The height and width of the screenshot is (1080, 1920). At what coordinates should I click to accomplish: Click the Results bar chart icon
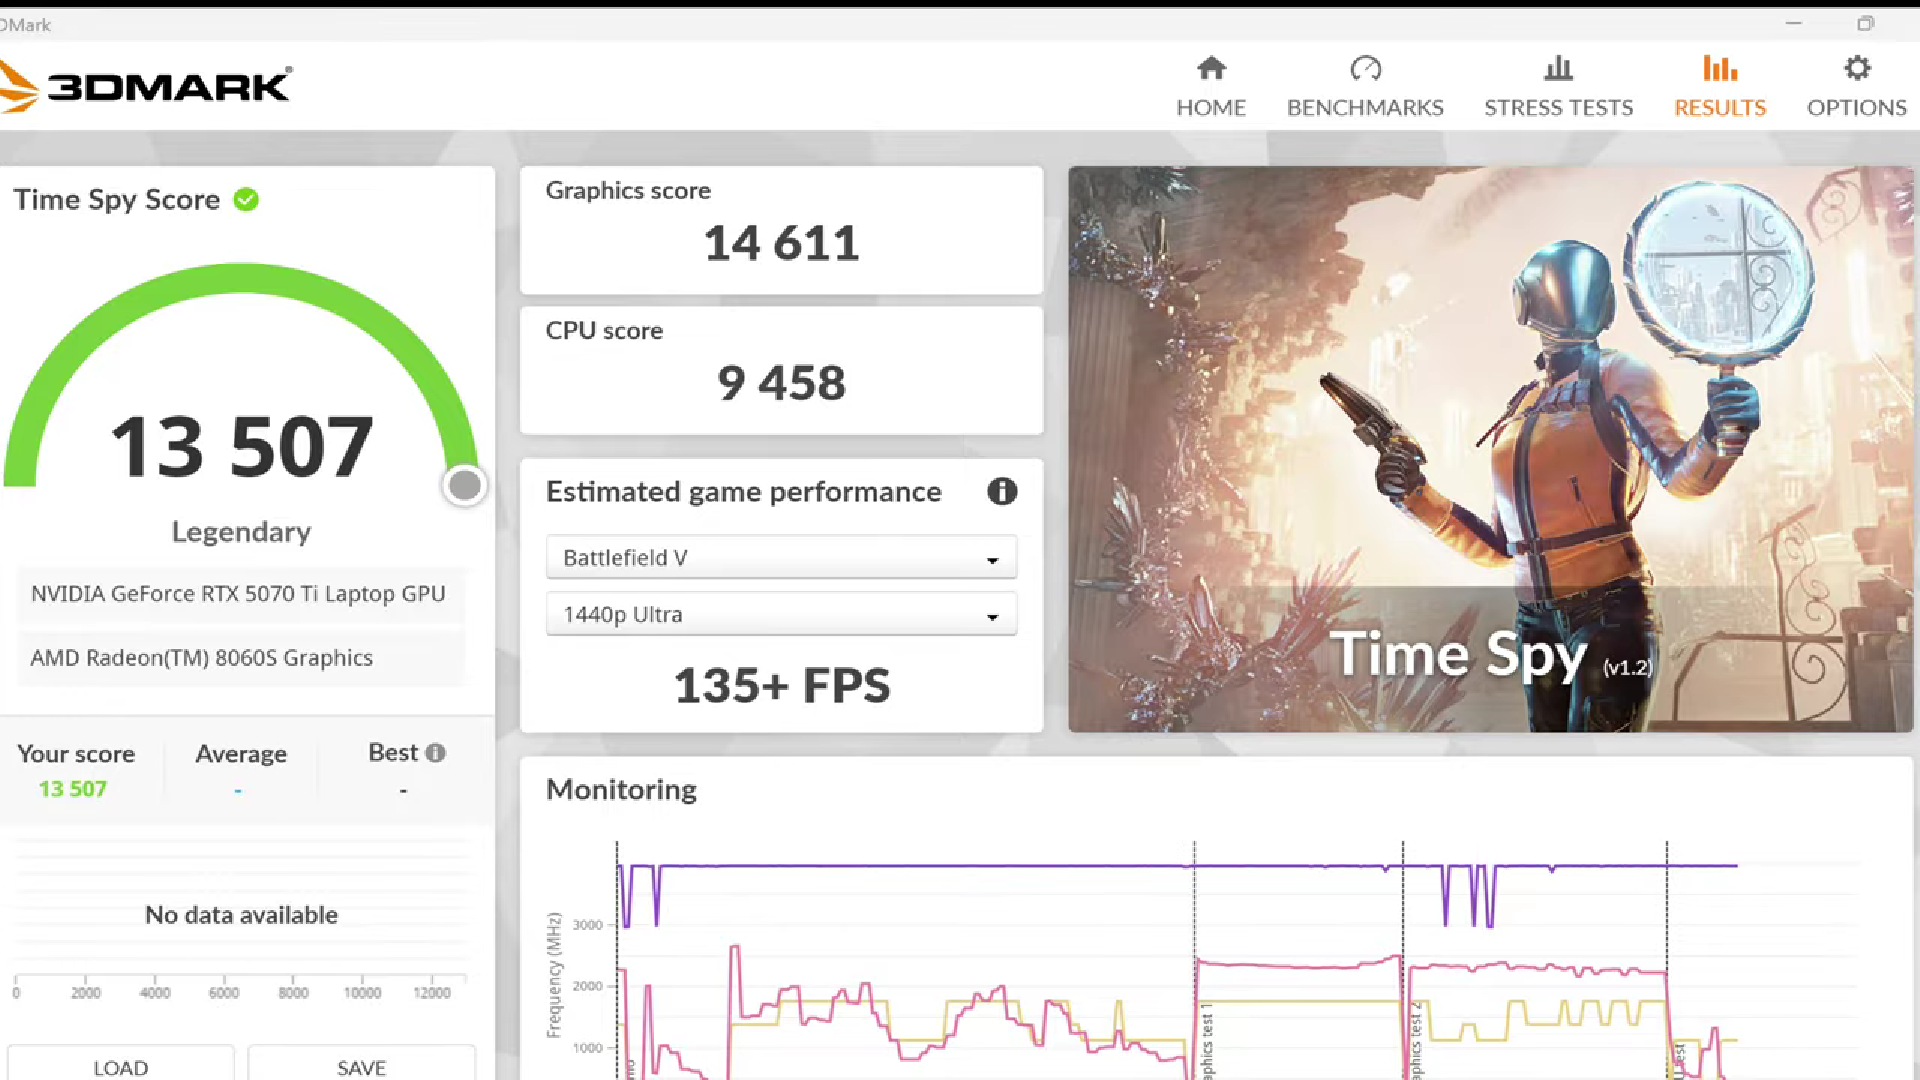click(1720, 68)
